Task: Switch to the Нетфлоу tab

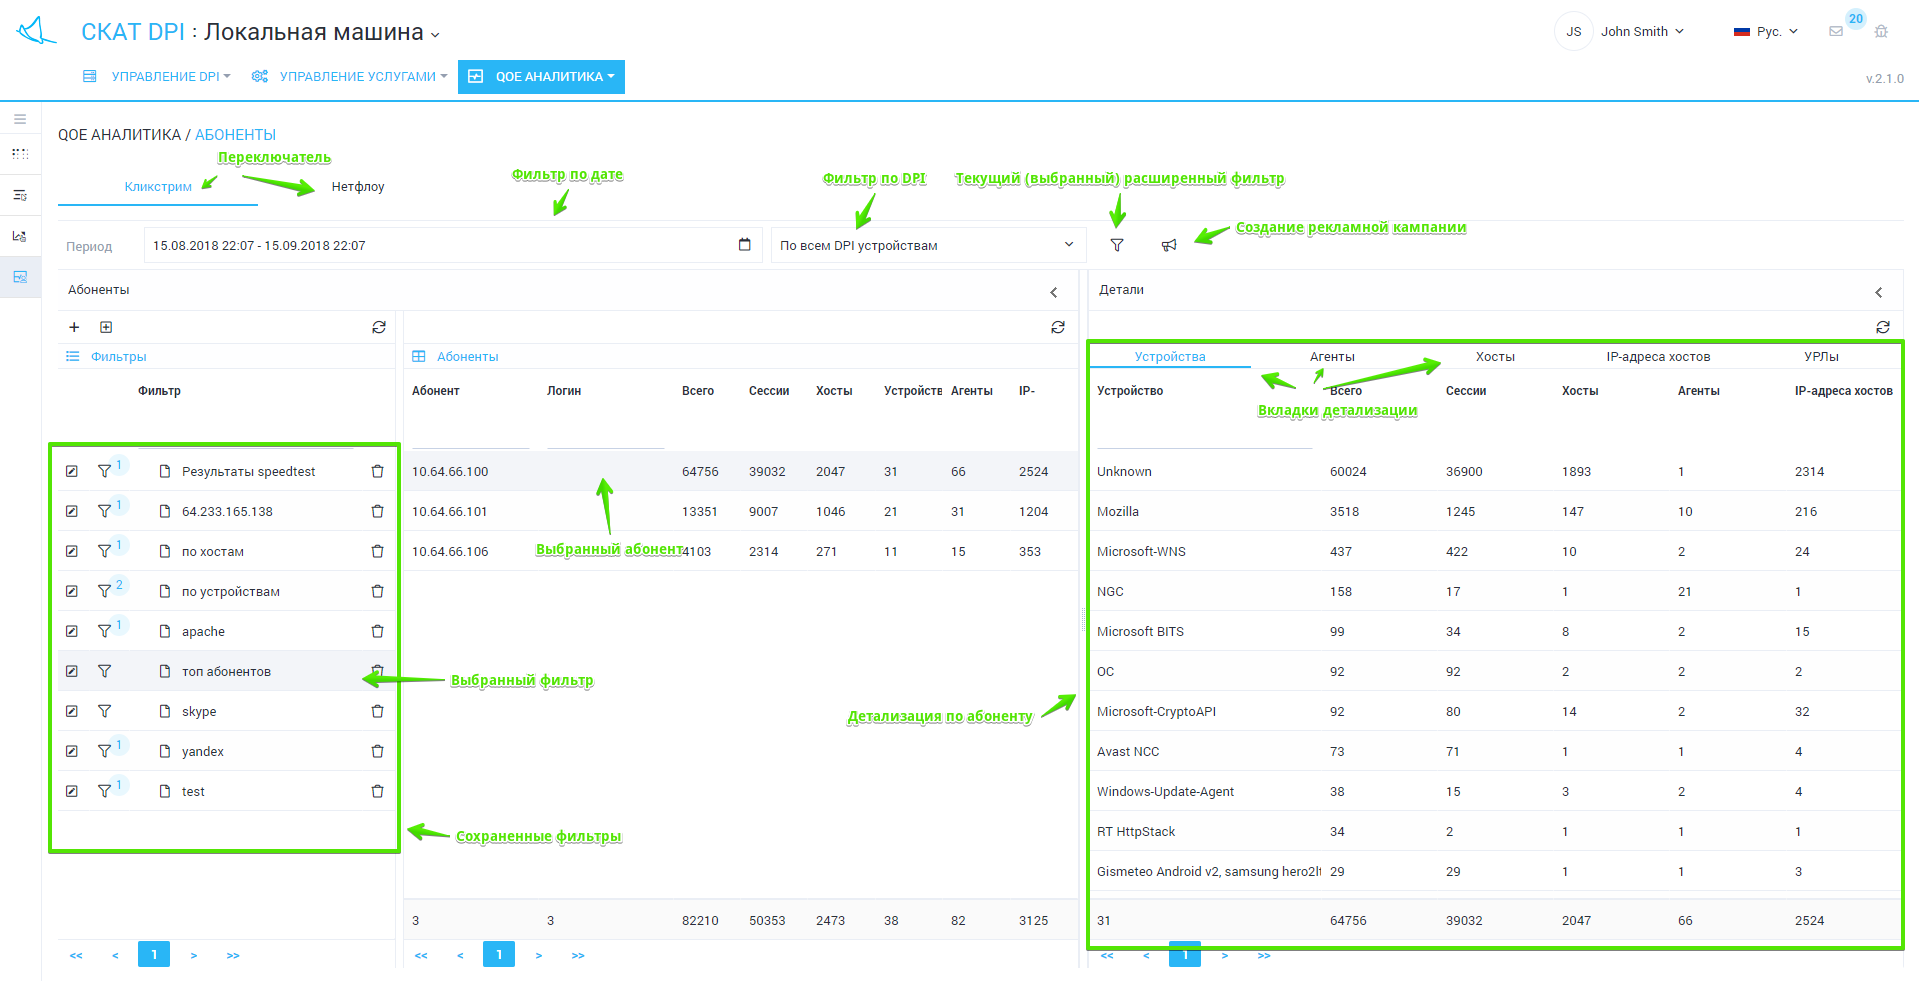Action: 358,187
